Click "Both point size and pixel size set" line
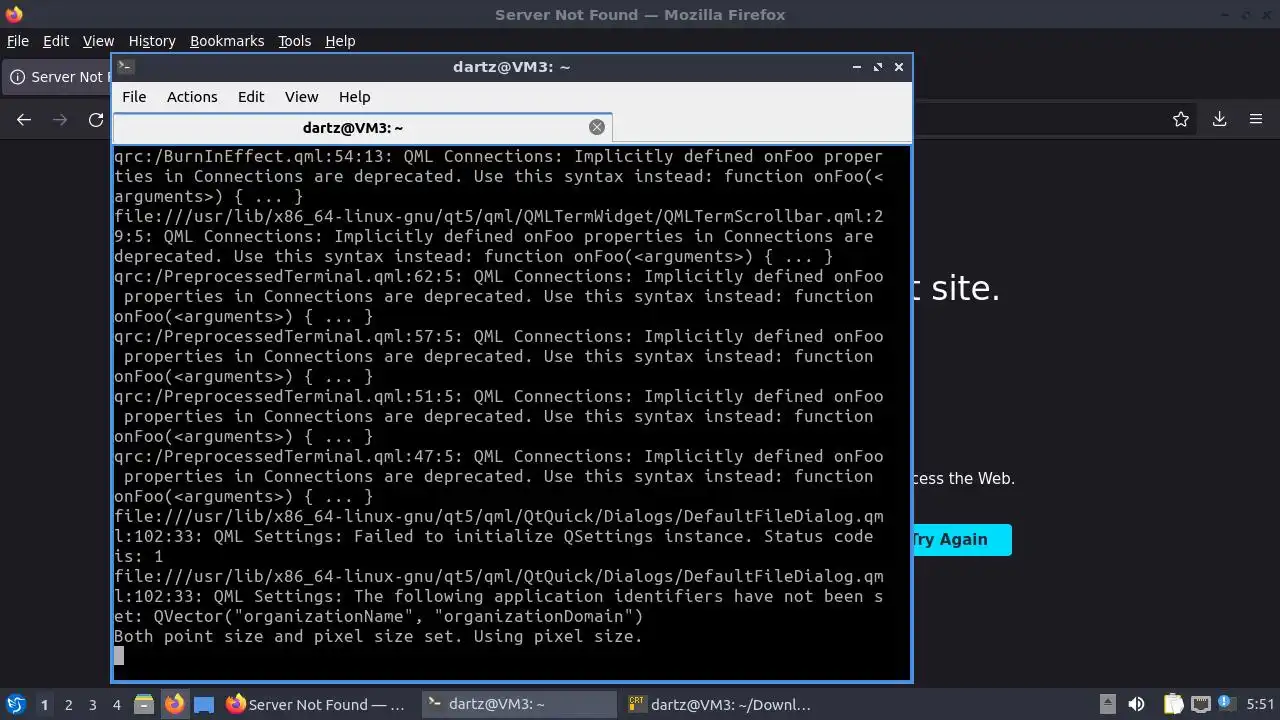 [378, 636]
